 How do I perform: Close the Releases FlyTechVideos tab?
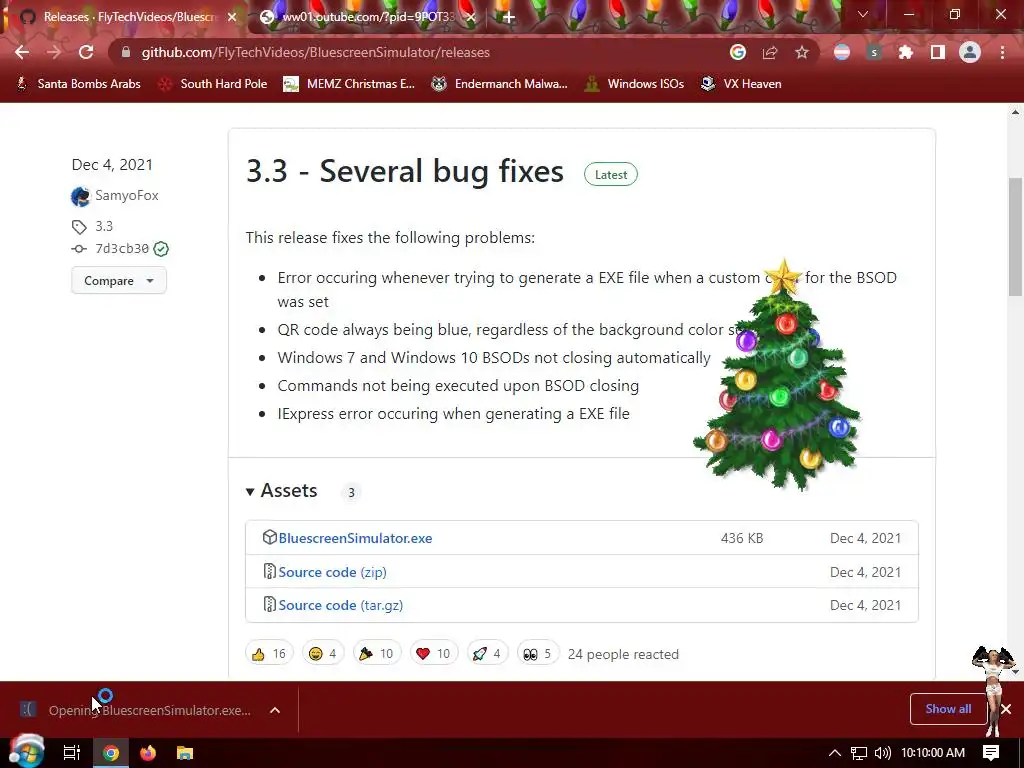(x=232, y=17)
